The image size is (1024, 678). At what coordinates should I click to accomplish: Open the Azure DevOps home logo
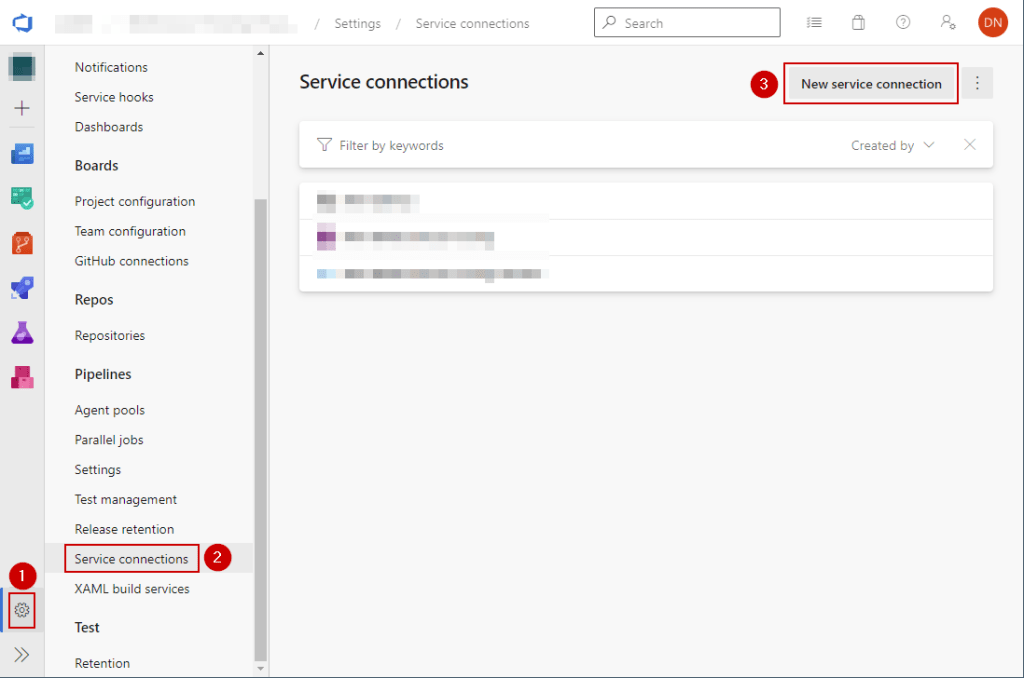(22, 22)
